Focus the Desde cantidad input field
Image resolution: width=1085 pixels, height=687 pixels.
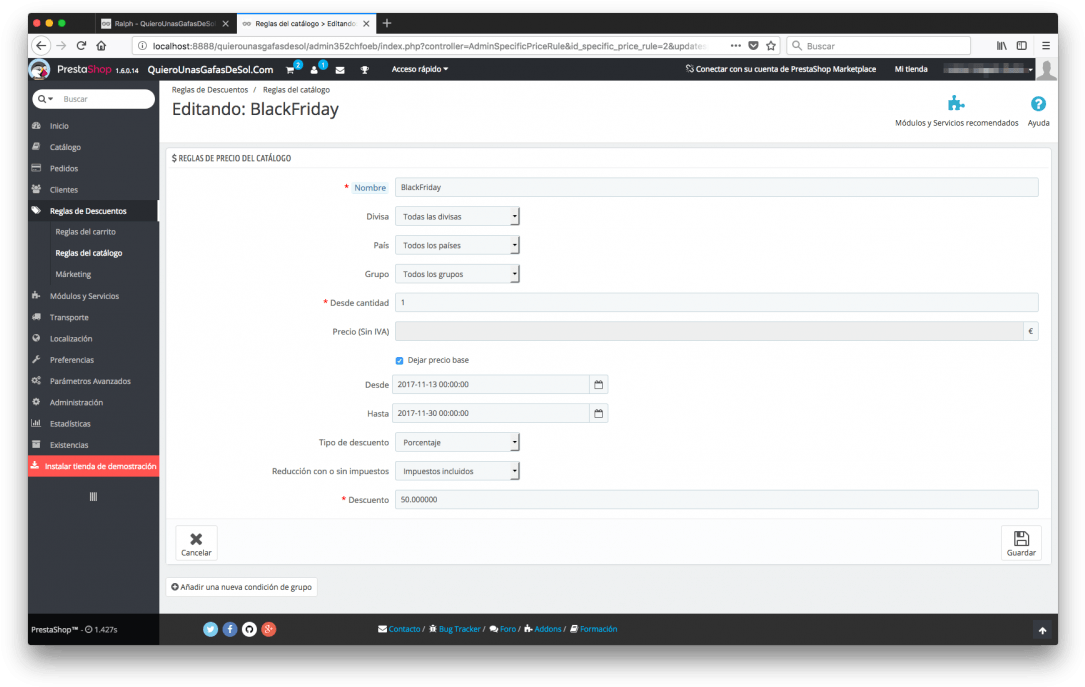716,302
